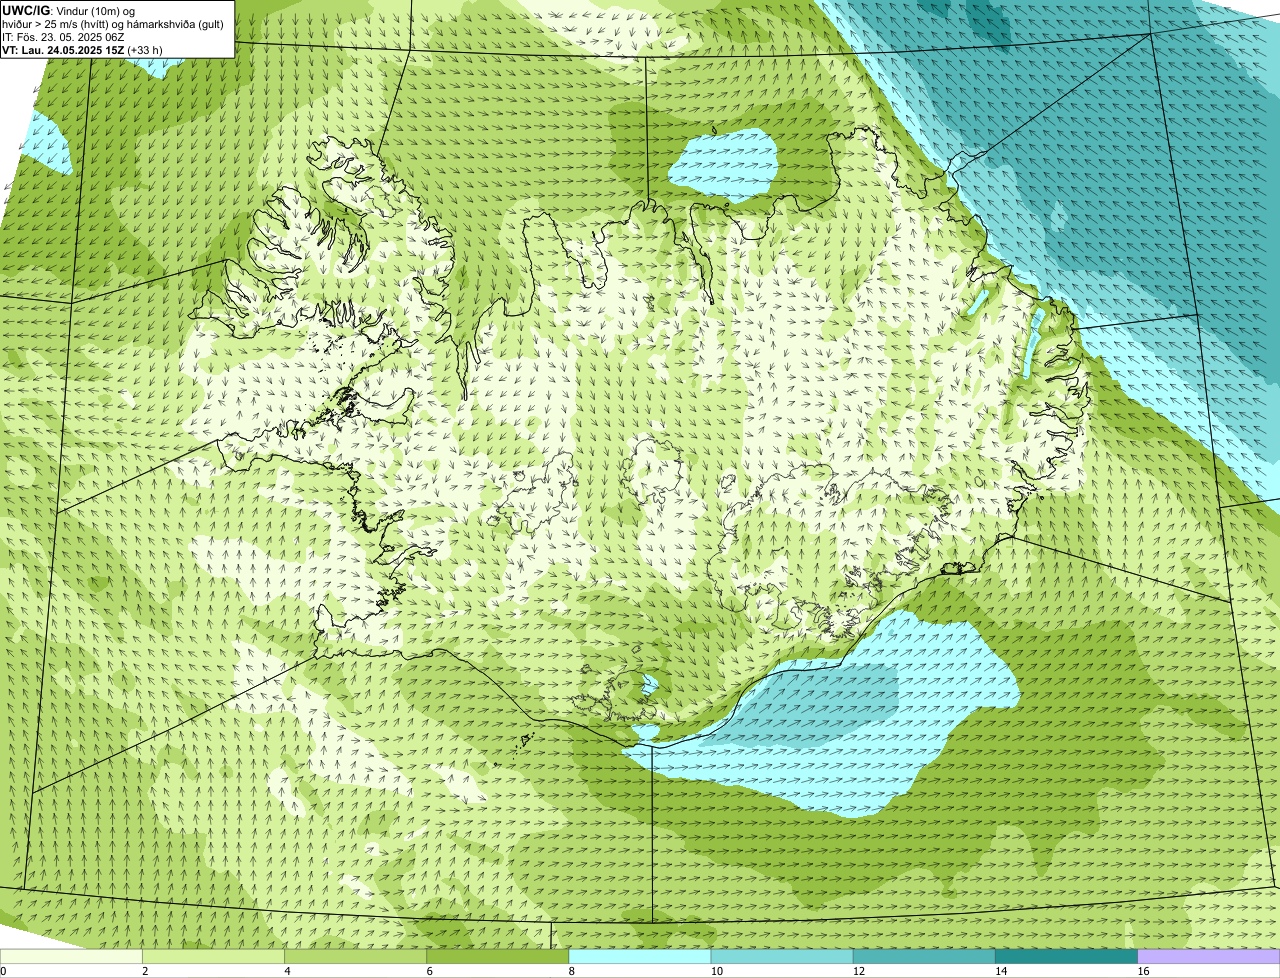Click the legend scale label "0"
The height and width of the screenshot is (978, 1280).
(3, 971)
